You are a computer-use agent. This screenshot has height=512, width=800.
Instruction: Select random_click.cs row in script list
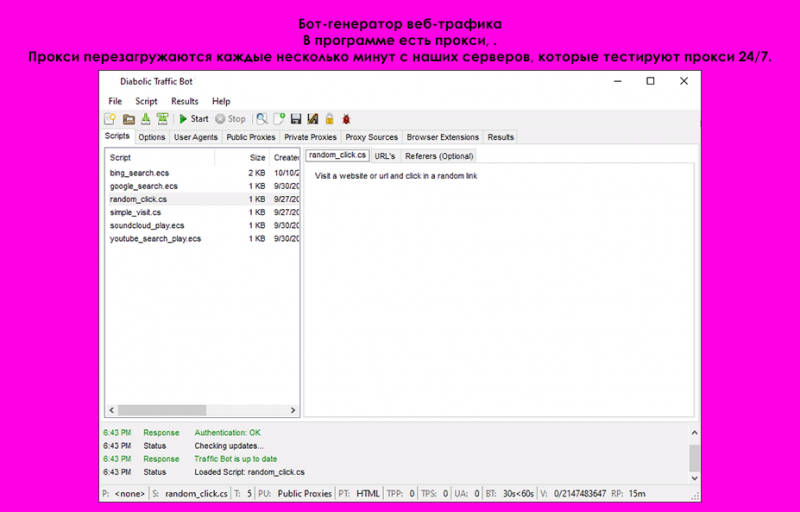202,199
